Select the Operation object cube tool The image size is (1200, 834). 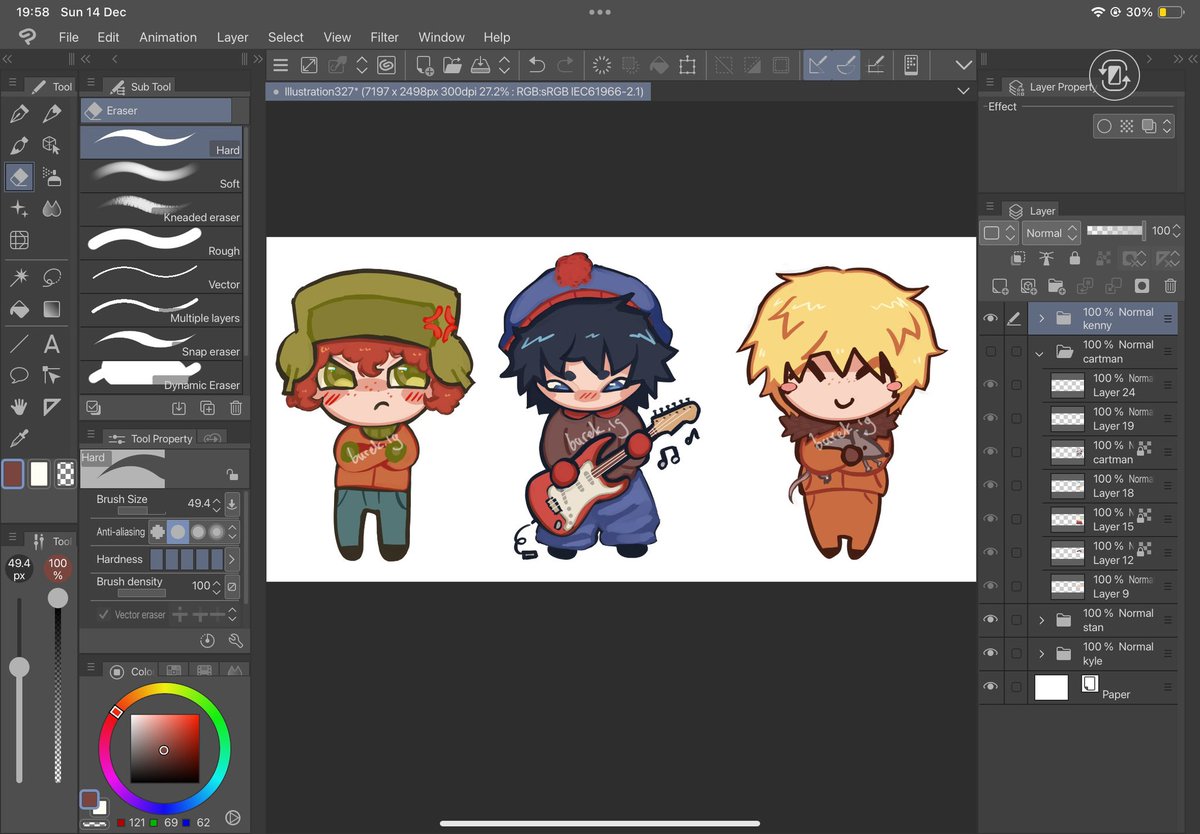click(52, 145)
